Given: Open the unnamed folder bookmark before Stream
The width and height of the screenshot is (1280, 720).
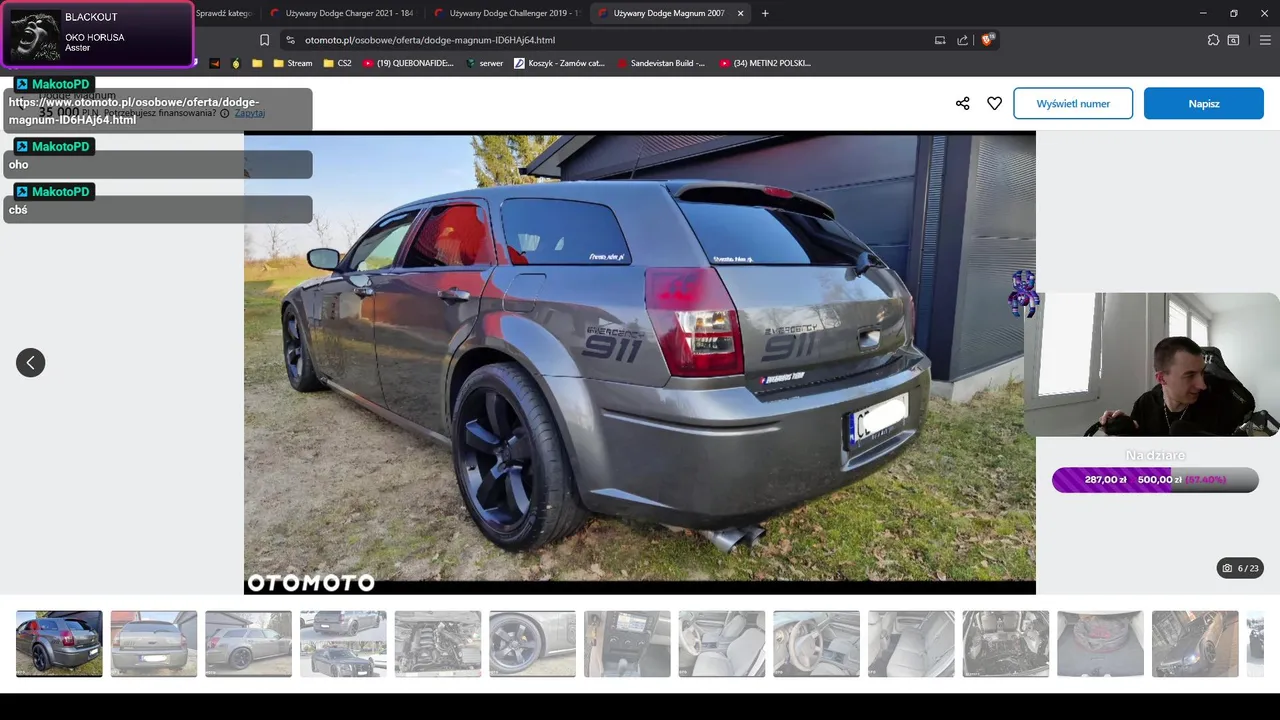Looking at the screenshot, I should point(257,63).
